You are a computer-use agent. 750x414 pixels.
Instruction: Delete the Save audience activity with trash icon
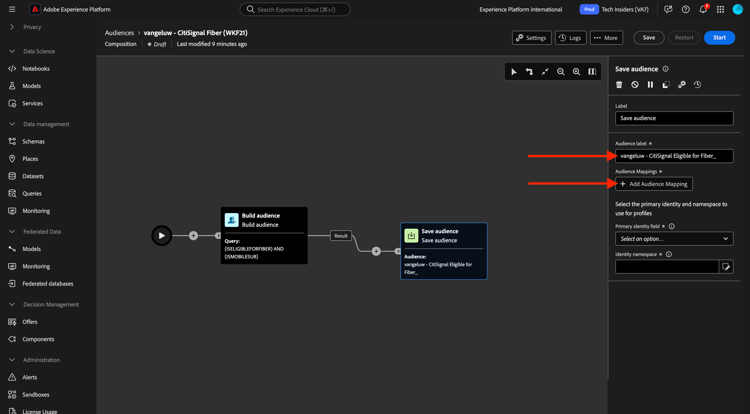pyautogui.click(x=619, y=85)
